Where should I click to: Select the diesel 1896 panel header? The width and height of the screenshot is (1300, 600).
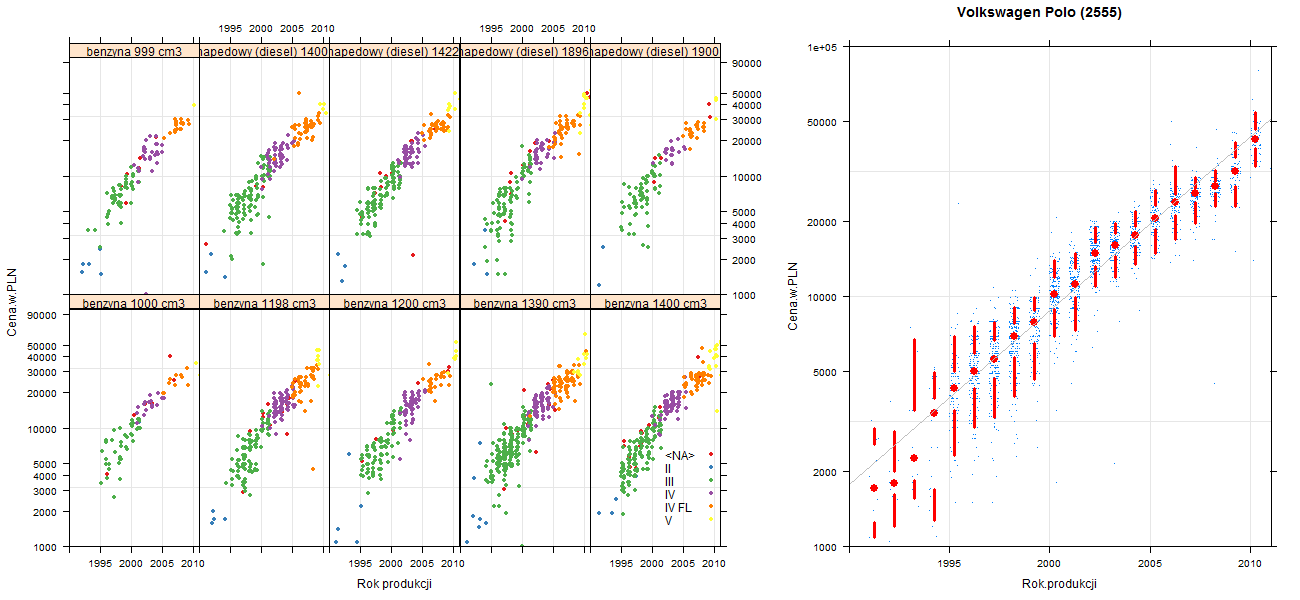coord(525,51)
